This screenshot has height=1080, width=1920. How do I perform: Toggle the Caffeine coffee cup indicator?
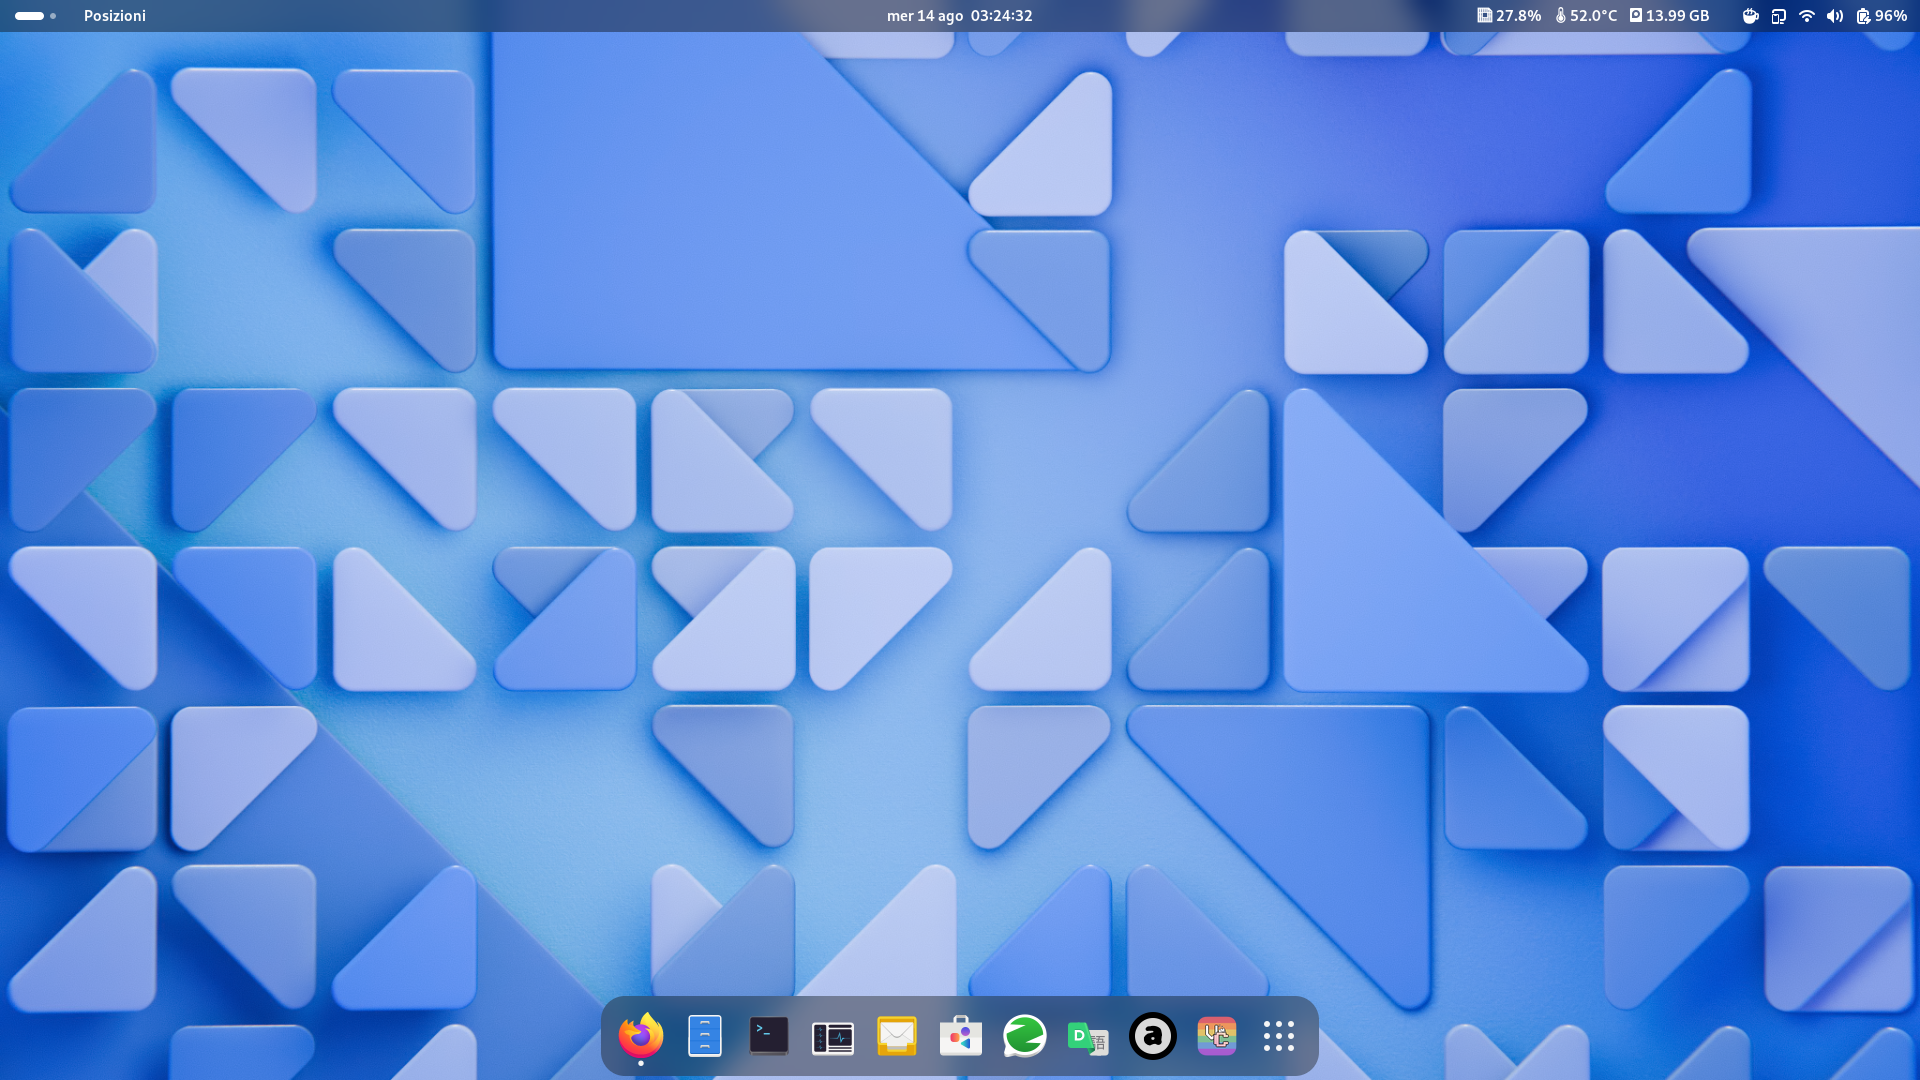(x=1750, y=16)
